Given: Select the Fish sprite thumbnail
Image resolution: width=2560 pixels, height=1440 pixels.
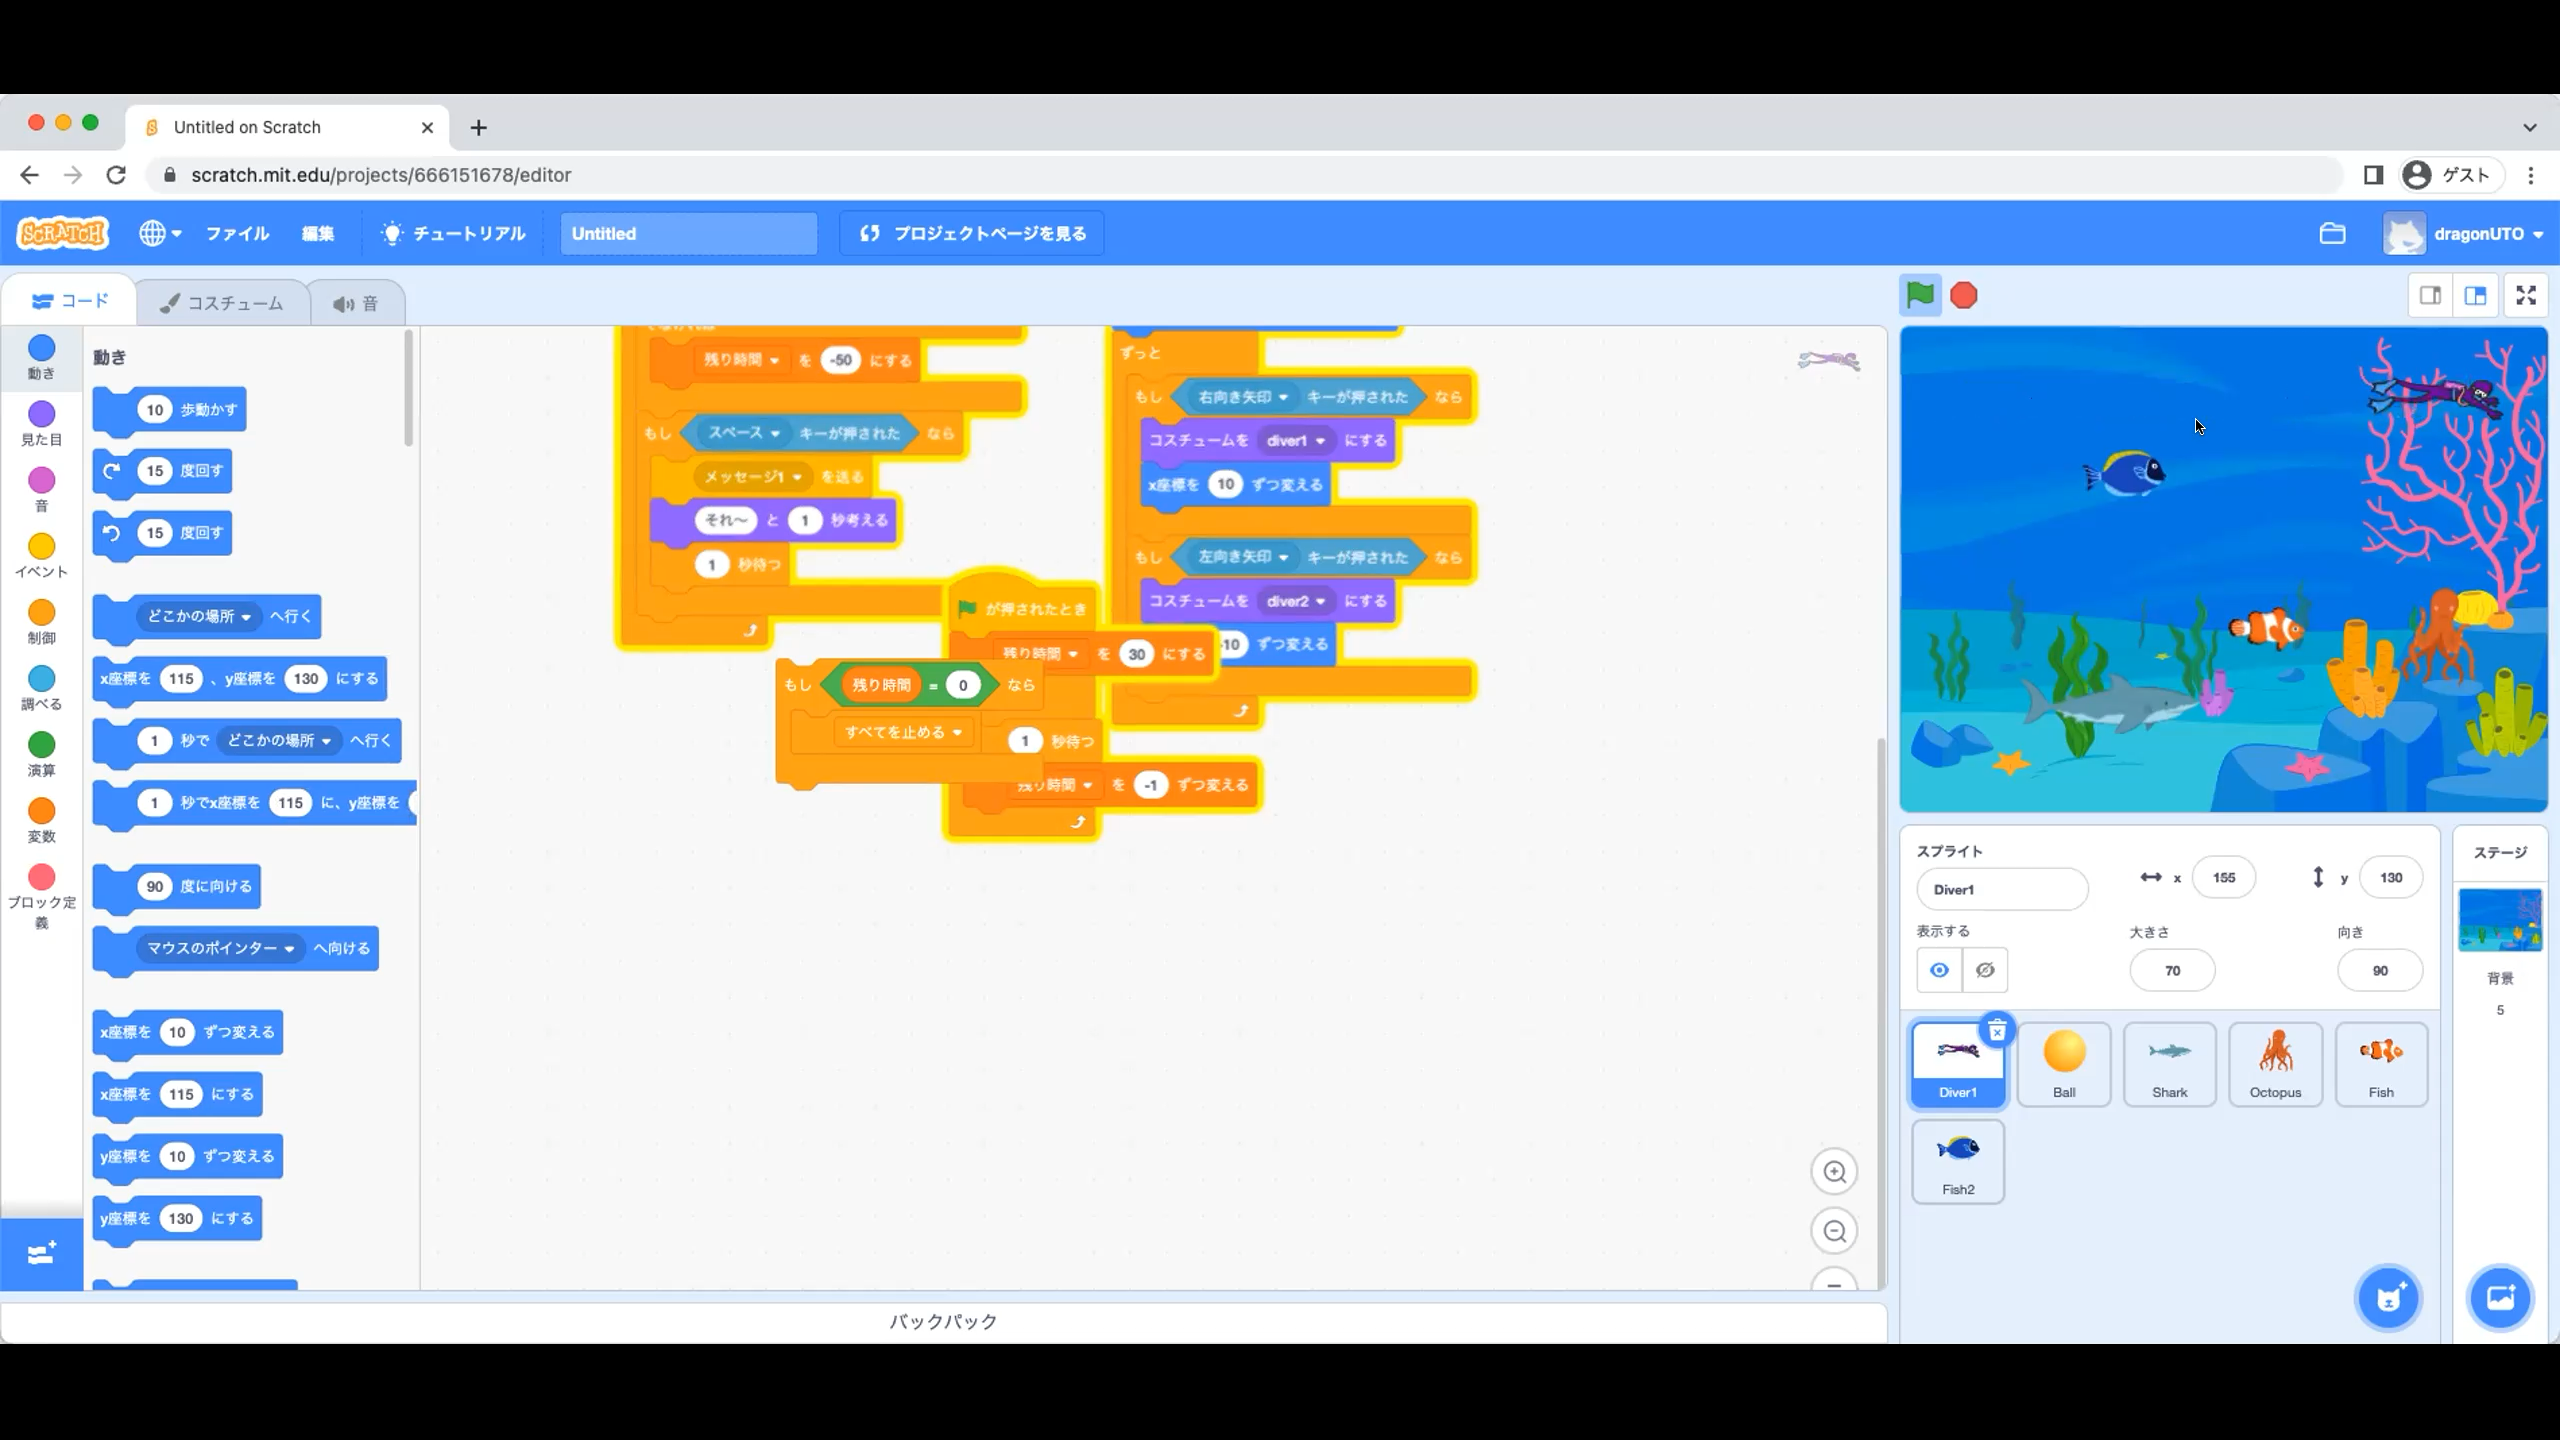Looking at the screenshot, I should coord(2381,1064).
